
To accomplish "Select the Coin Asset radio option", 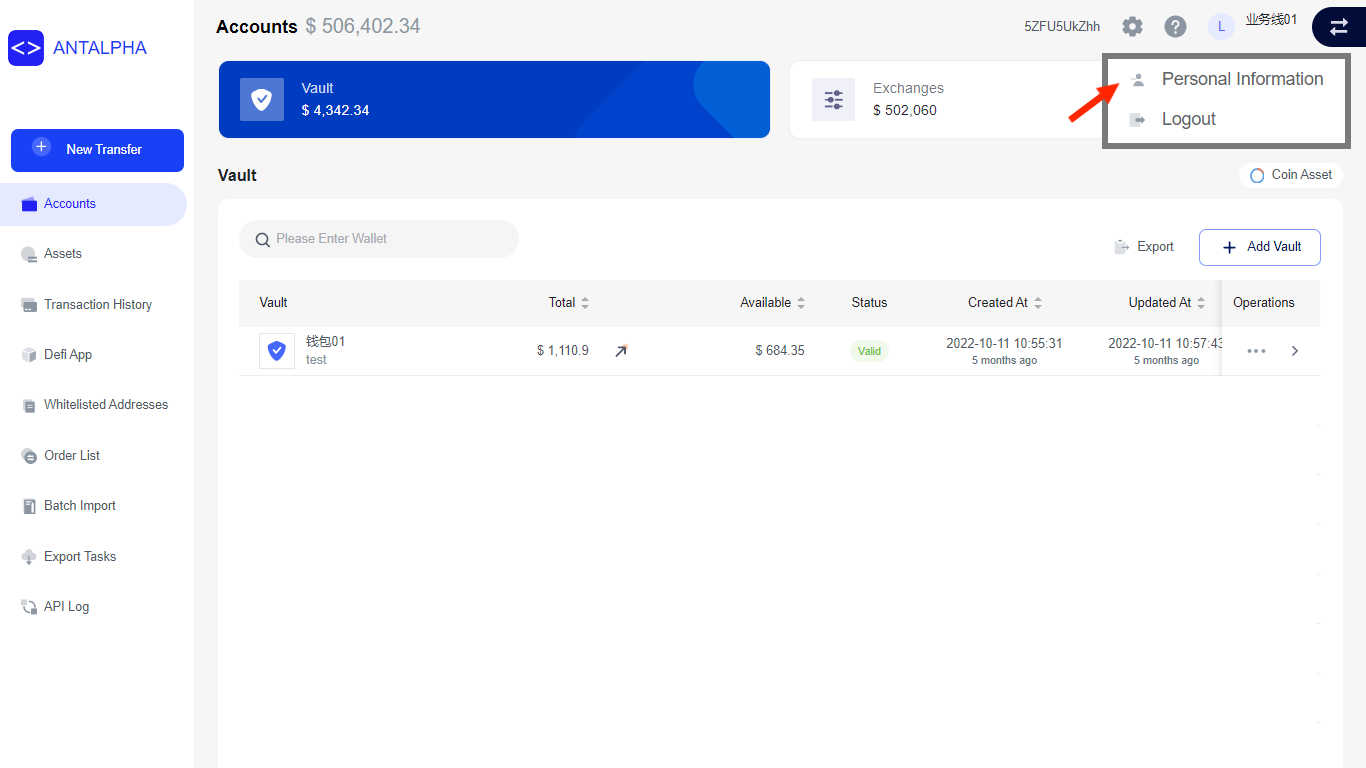I will tap(1257, 175).
